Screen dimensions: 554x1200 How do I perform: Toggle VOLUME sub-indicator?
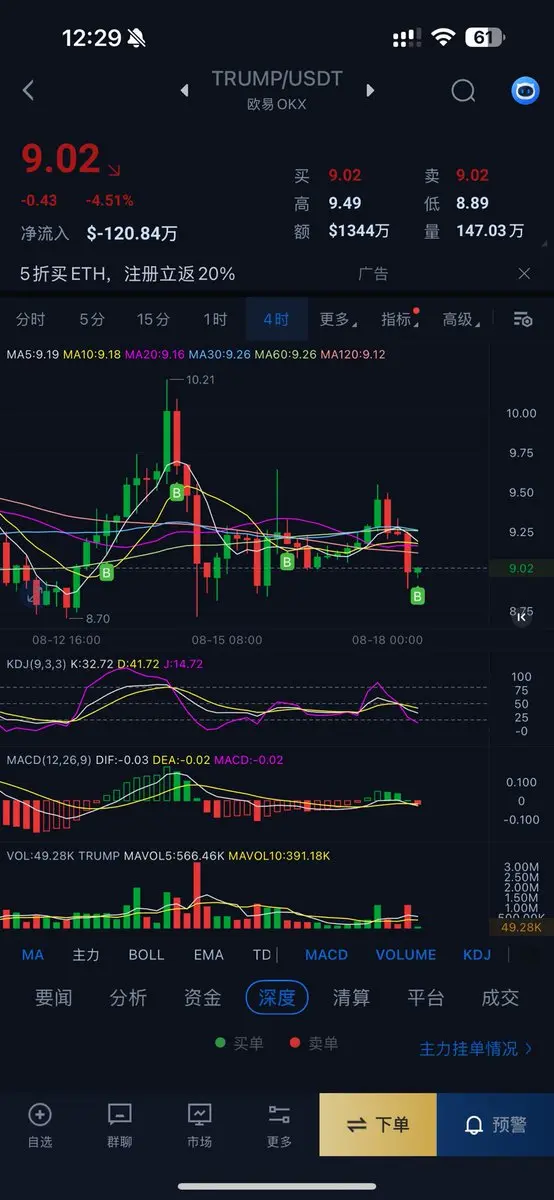(406, 954)
